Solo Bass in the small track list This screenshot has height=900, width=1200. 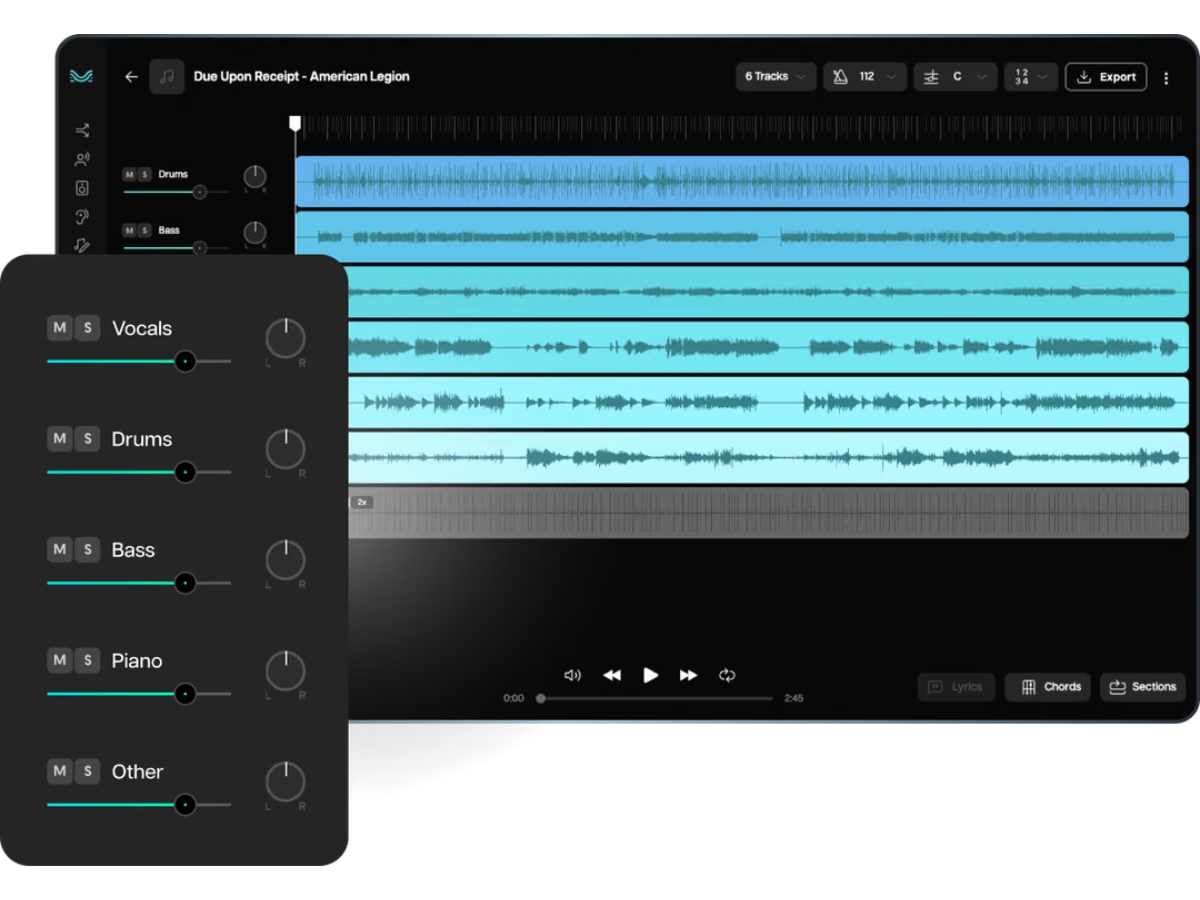pos(145,230)
